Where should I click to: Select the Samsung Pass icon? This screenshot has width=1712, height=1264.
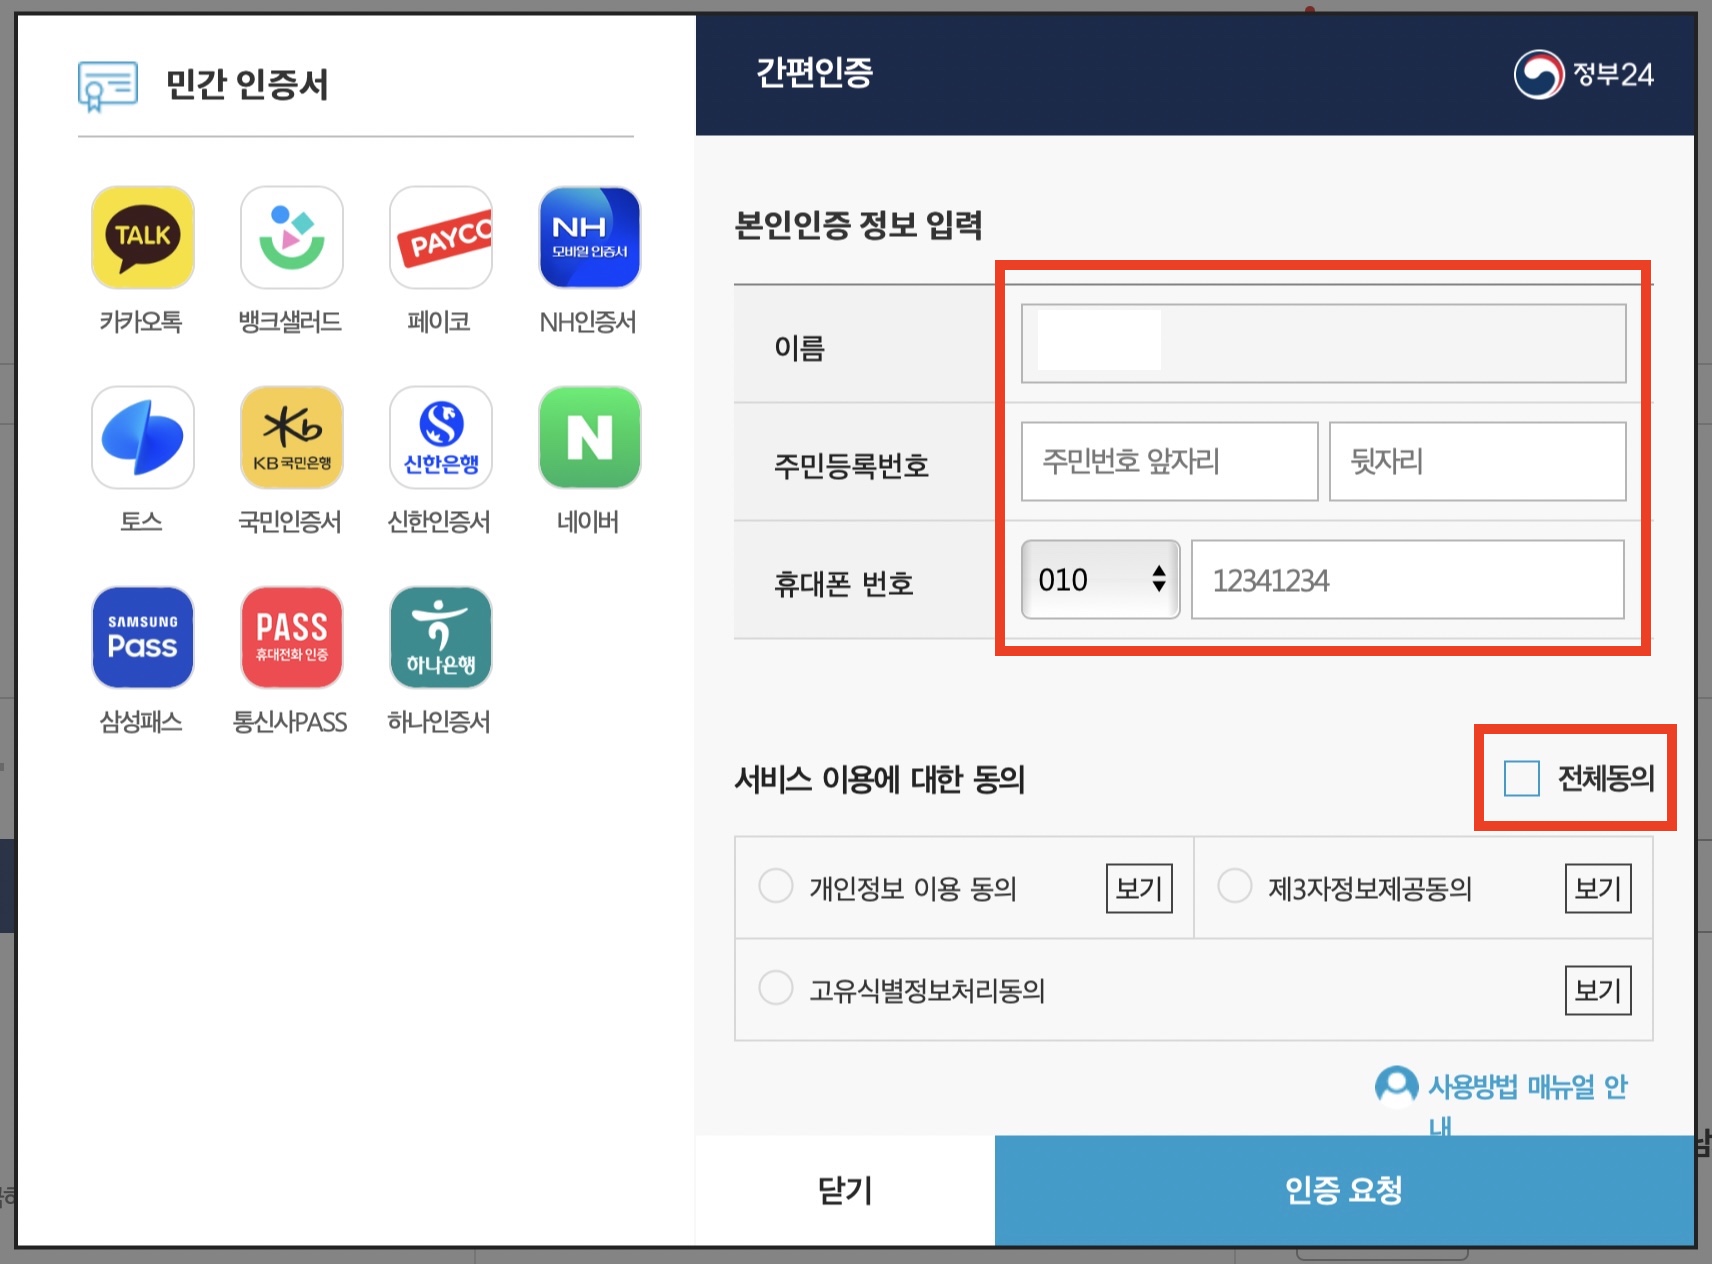tap(142, 637)
